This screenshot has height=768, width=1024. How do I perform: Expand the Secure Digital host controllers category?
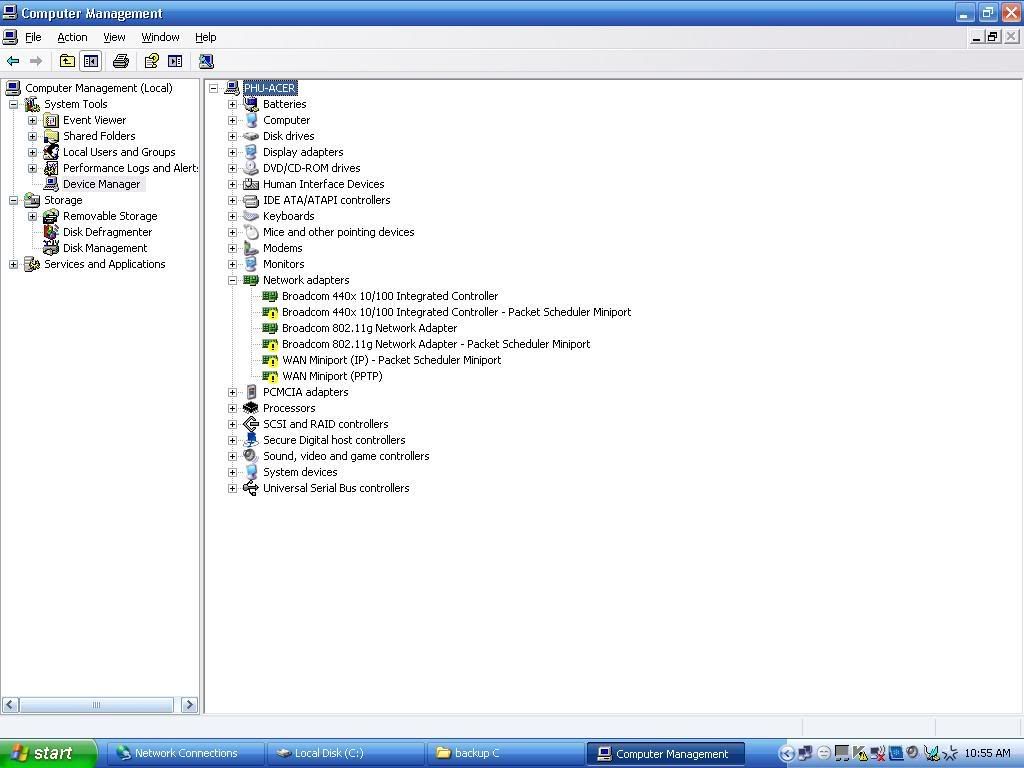(x=232, y=440)
